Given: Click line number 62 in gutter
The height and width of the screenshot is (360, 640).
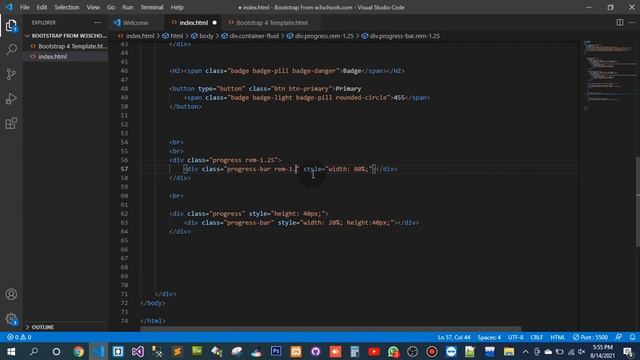Looking at the screenshot, I should click(124, 213).
